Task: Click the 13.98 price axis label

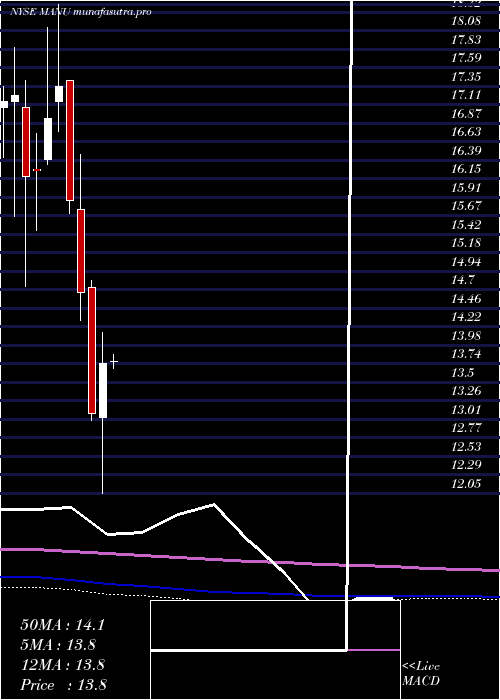Action: 466,335
